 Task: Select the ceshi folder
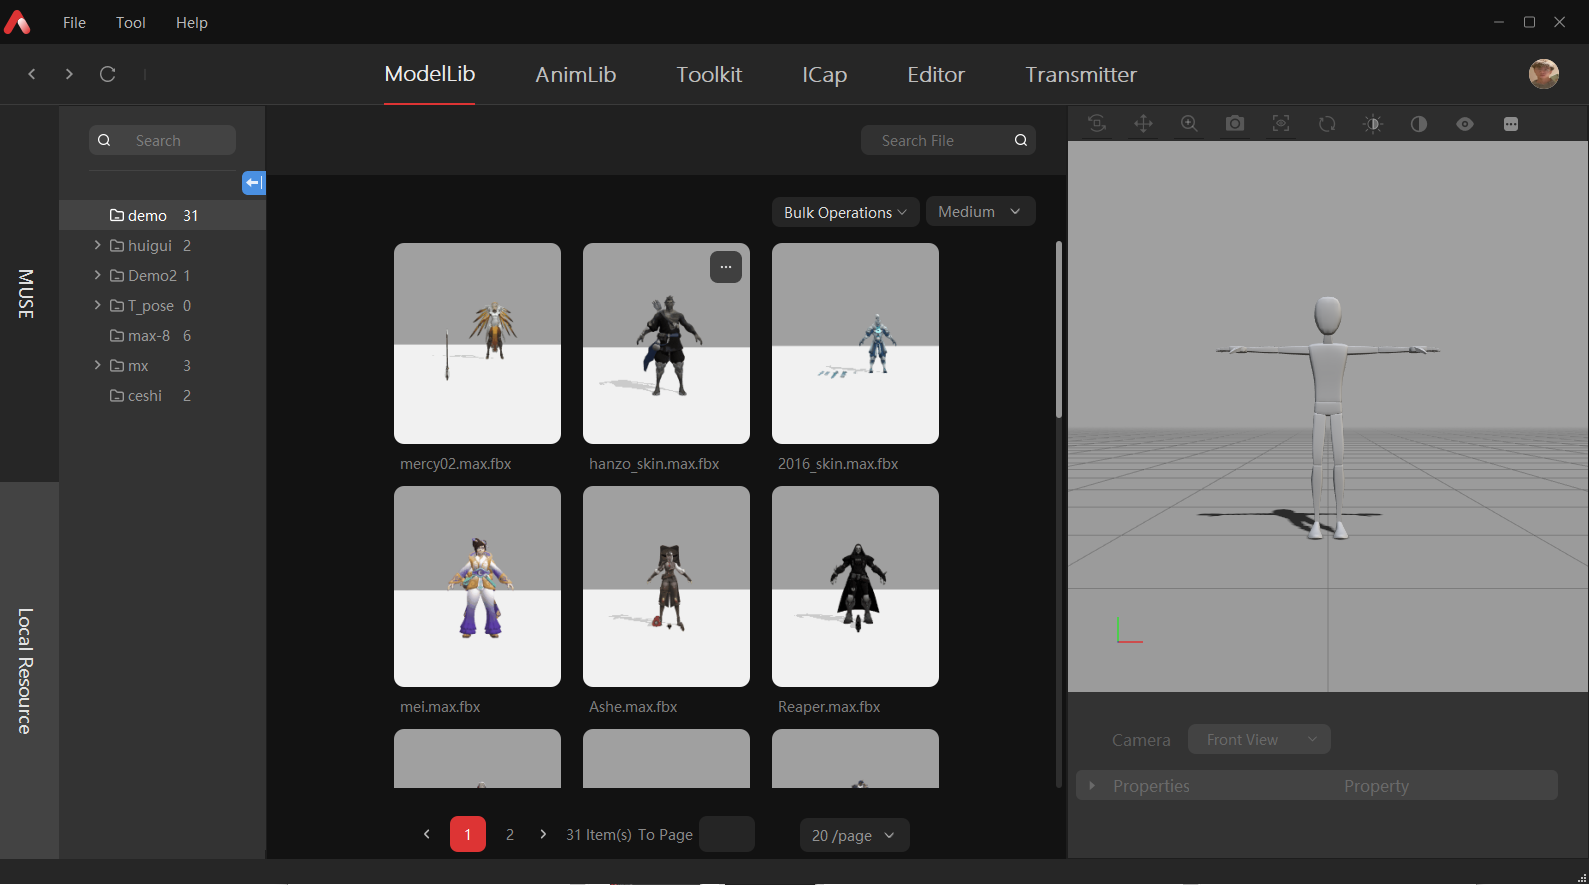point(162,395)
